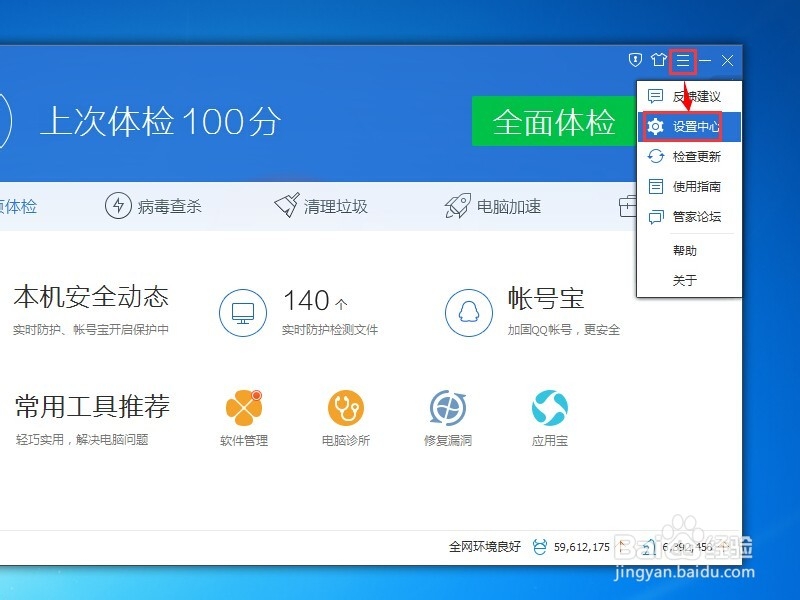Minimize the 电脑管家 window
800x600 pixels.
pos(705,61)
